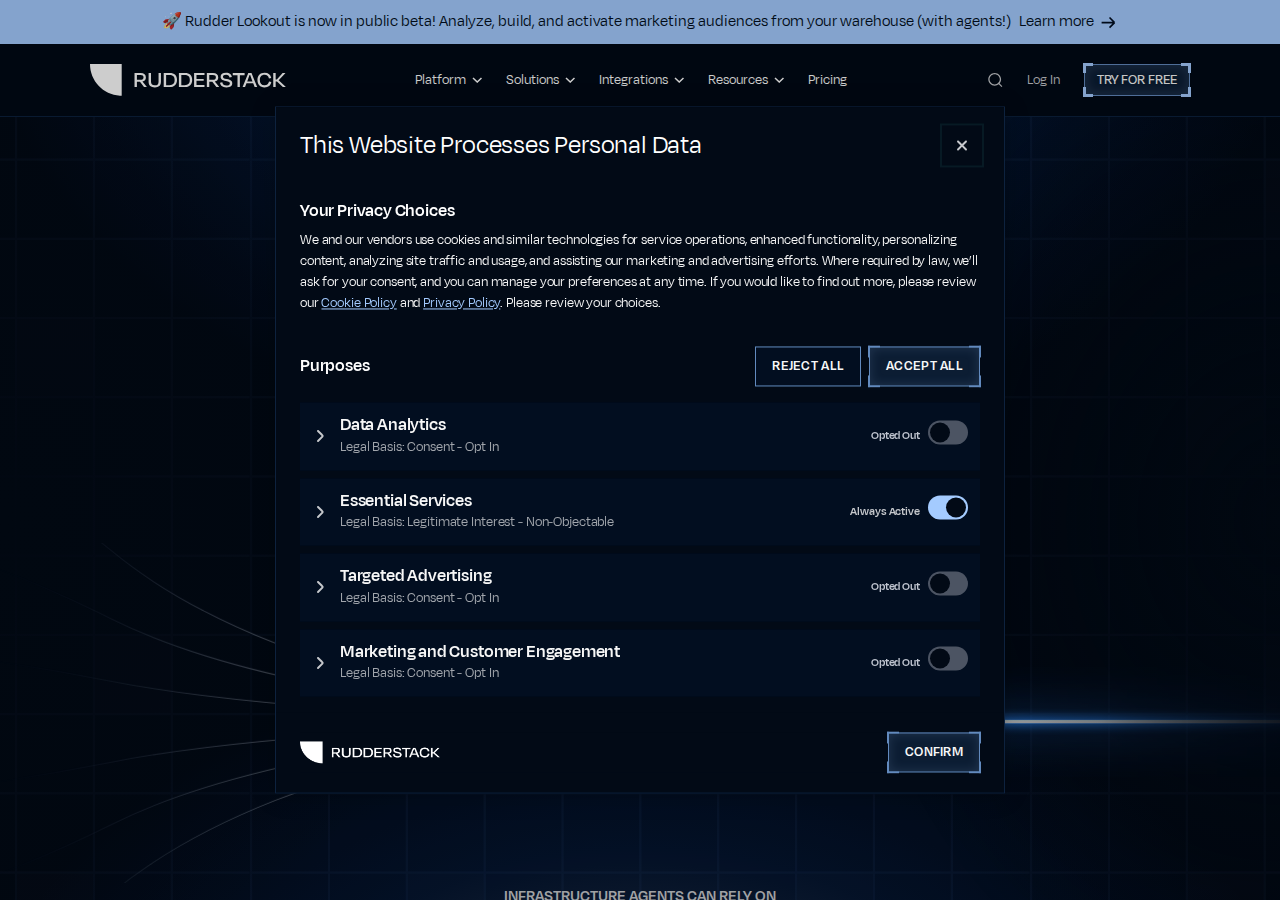Open the Platform dropdown menu
Screen dimensions: 1280x900
tap(448, 80)
